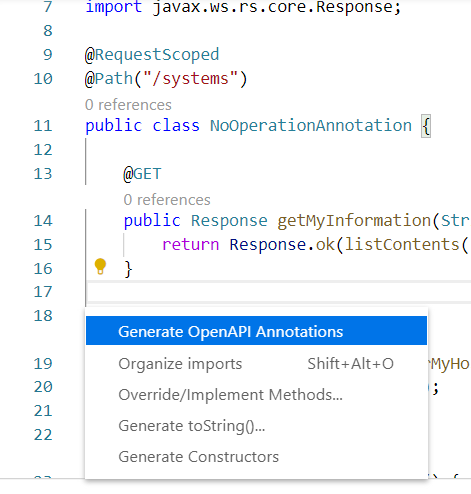This screenshot has width=471, height=494.
Task: Open the 0 references lens above class declaration
Action: click(128, 105)
